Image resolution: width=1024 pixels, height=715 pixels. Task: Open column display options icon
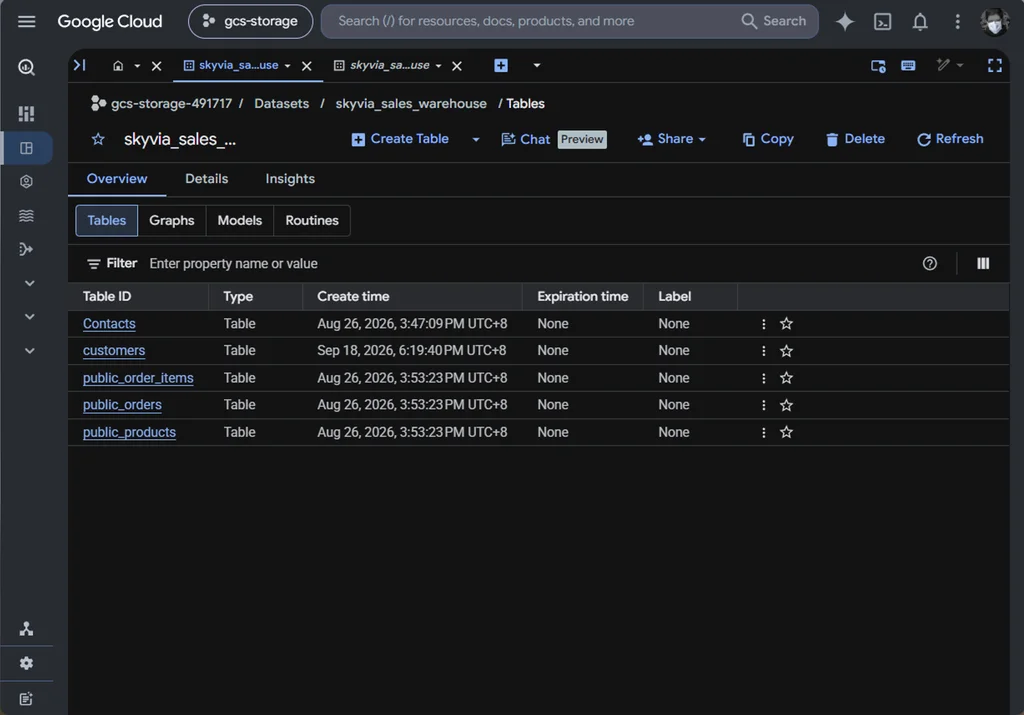click(x=983, y=264)
